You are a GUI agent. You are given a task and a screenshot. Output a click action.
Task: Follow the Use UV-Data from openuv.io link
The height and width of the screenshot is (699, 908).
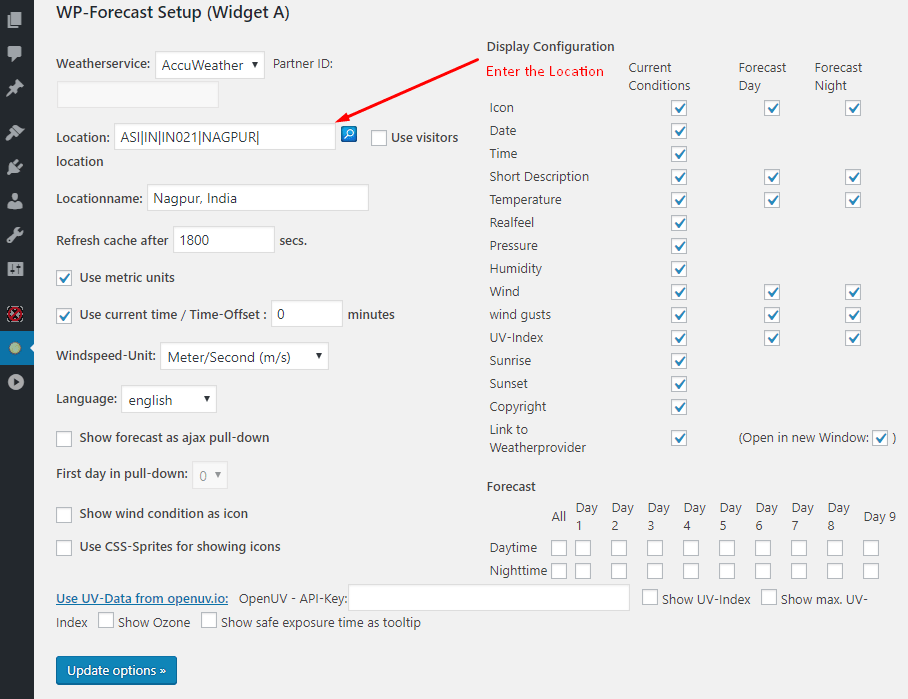click(141, 598)
